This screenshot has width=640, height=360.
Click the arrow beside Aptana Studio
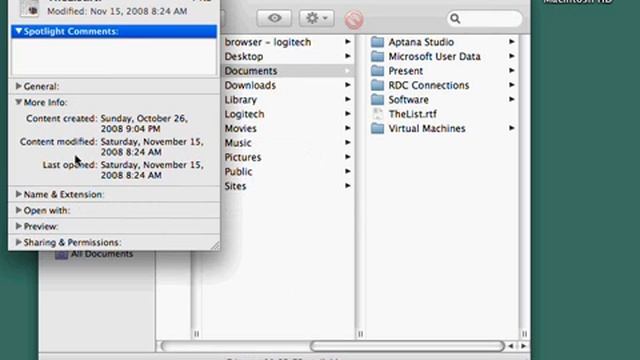click(x=511, y=42)
